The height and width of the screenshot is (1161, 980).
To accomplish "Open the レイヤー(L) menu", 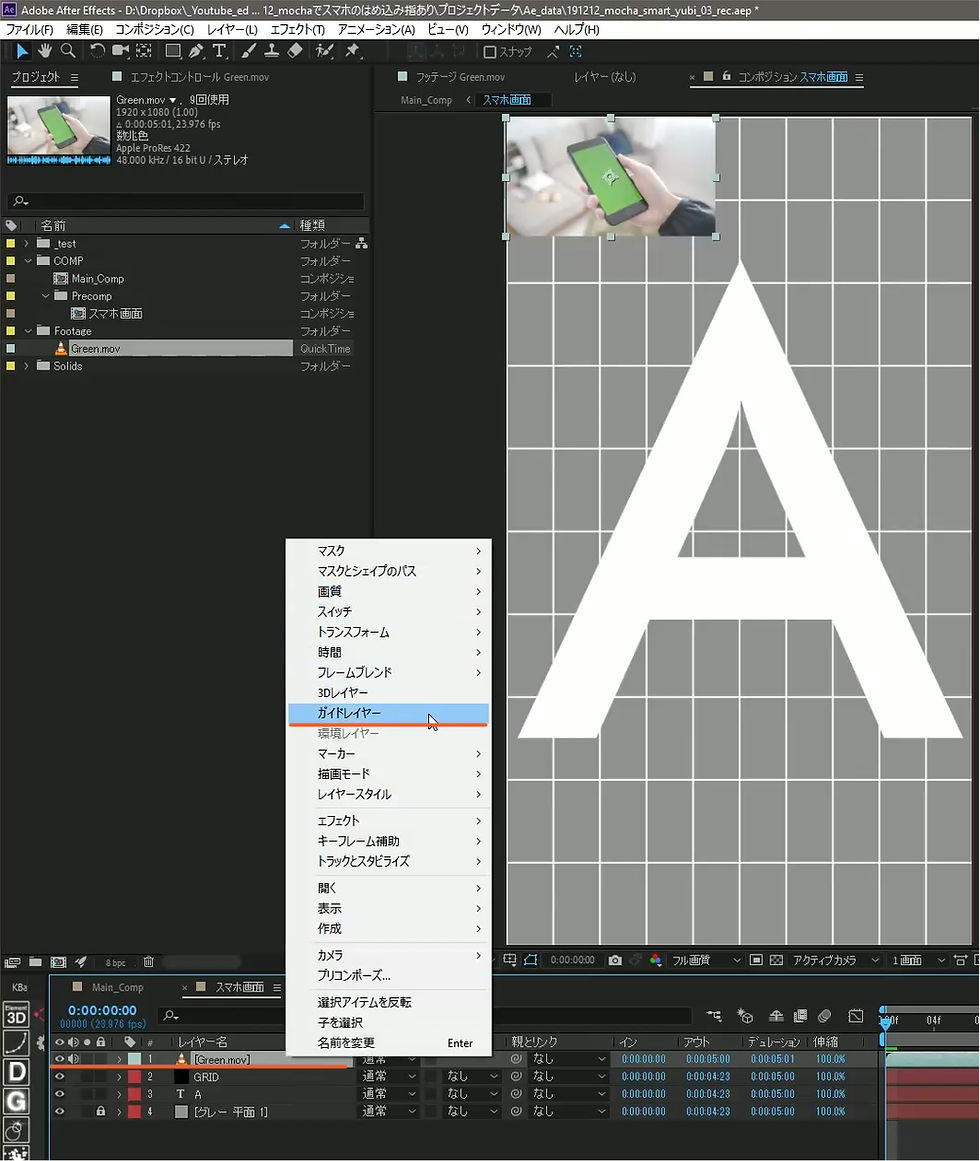I will 232,30.
